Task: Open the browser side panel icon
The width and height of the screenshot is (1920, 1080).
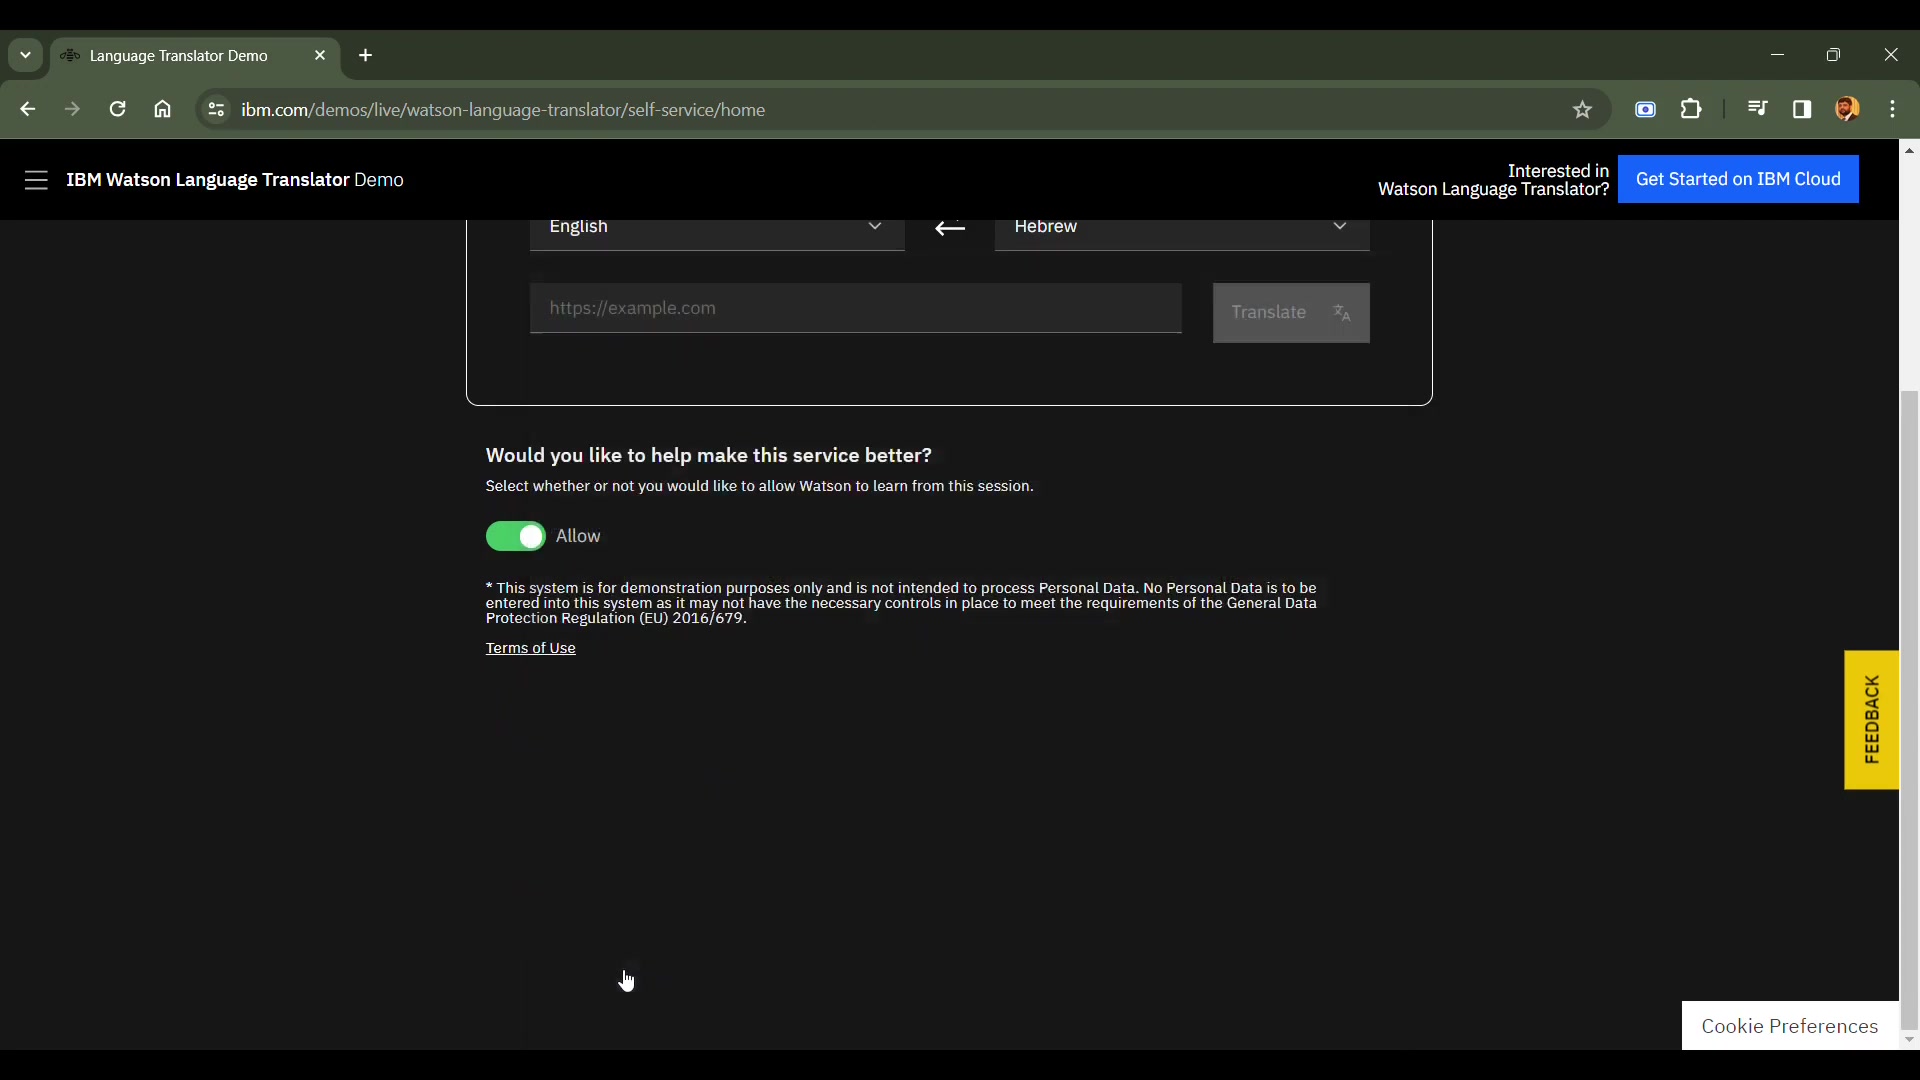Action: click(x=1802, y=109)
